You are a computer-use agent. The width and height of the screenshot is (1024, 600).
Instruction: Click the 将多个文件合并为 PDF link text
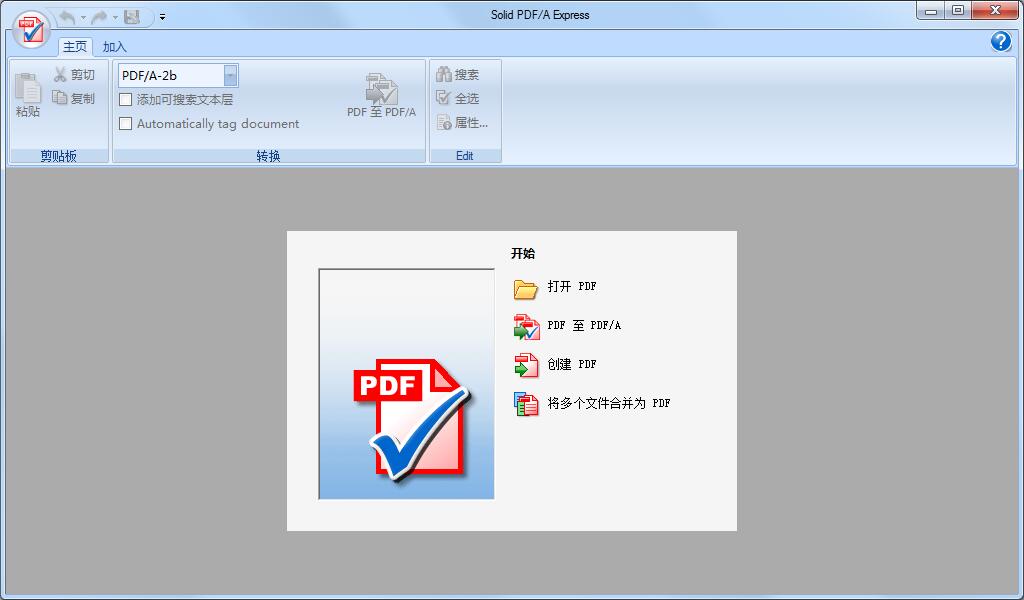click(x=609, y=403)
